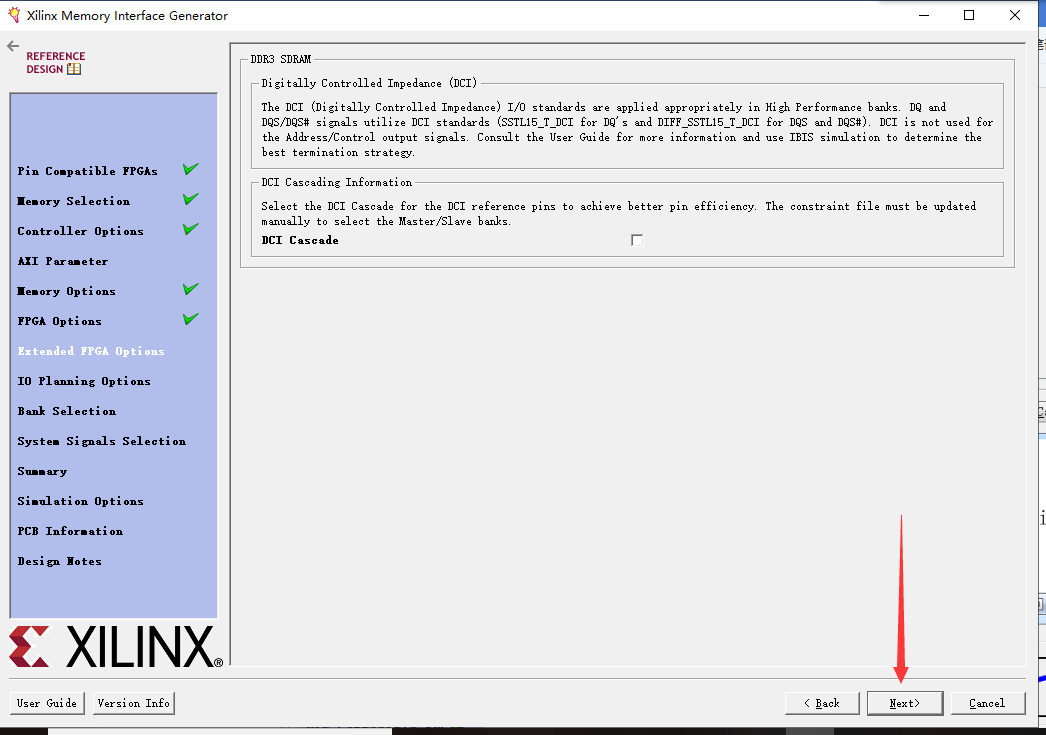
Task: Click the green checkmark beside Memory Options
Action: [x=189, y=289]
